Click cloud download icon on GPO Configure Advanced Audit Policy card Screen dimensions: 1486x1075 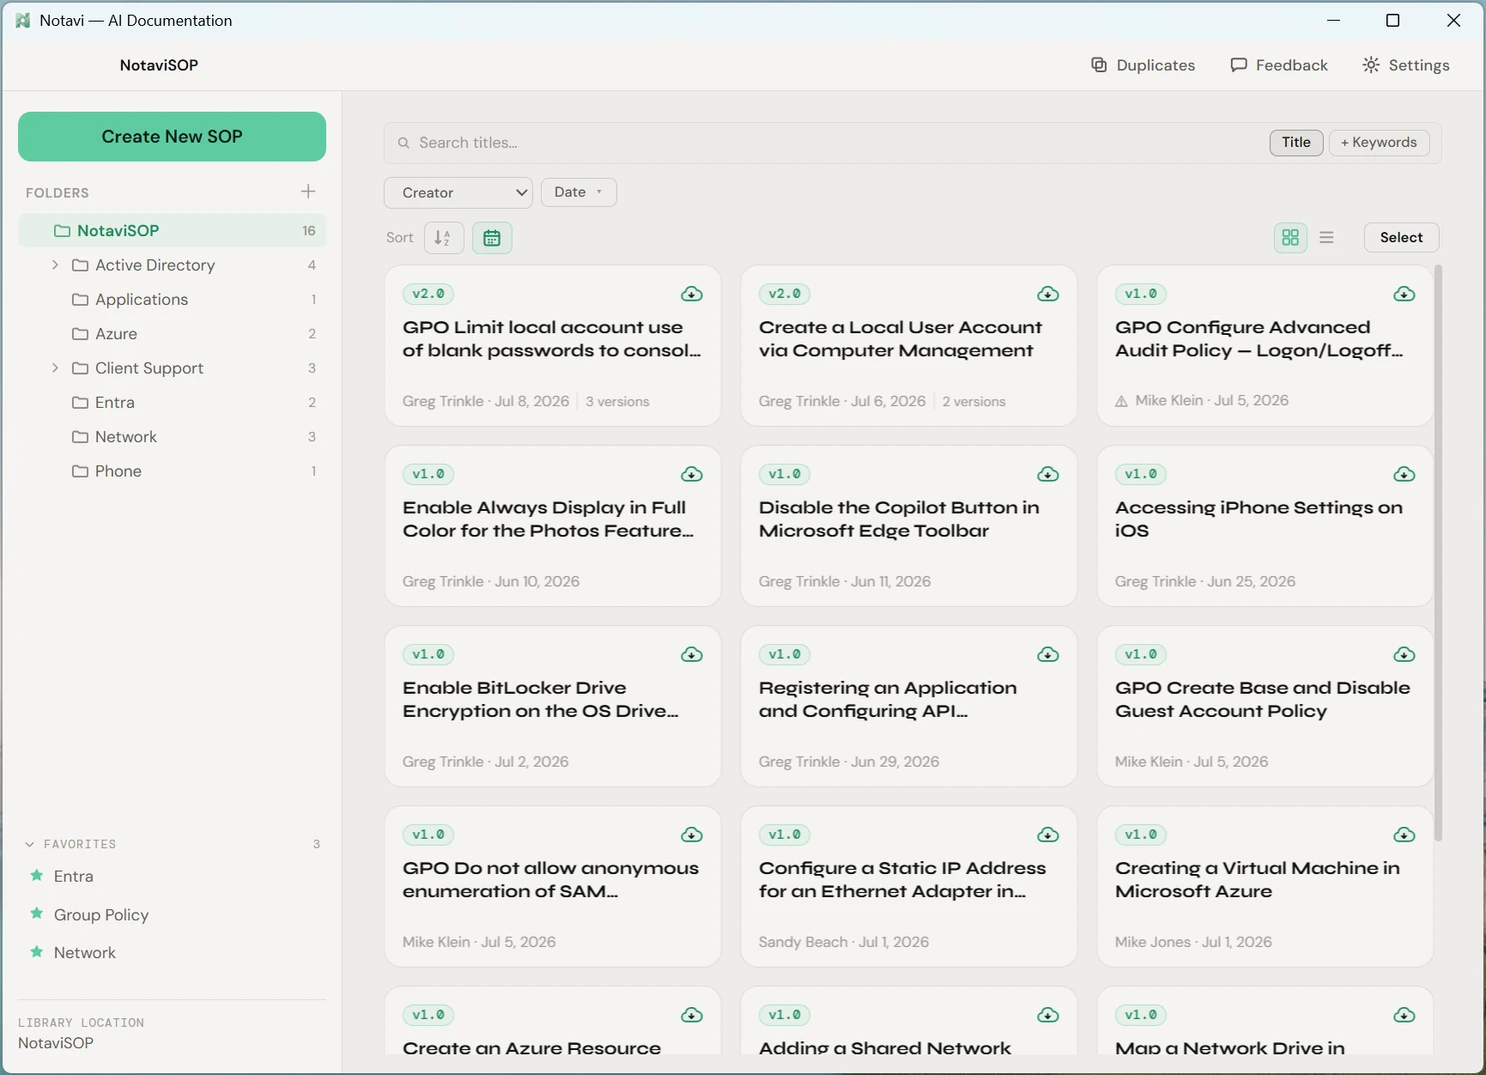1403,294
